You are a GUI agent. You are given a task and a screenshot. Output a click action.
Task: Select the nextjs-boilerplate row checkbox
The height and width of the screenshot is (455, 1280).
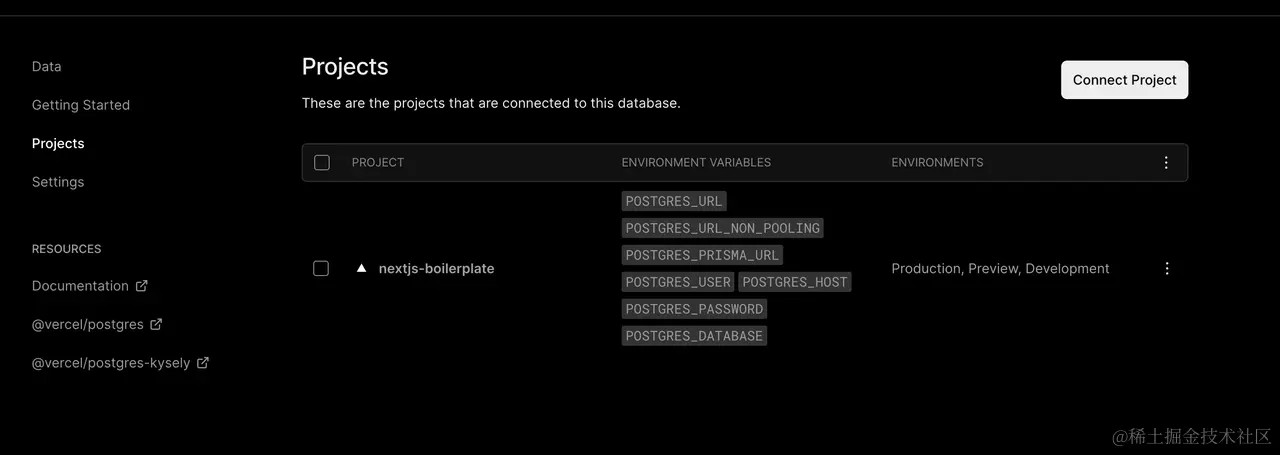(321, 268)
